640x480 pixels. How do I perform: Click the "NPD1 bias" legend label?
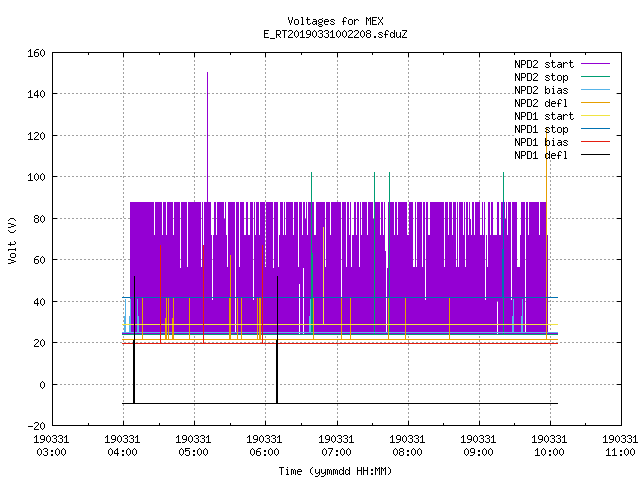click(x=541, y=142)
